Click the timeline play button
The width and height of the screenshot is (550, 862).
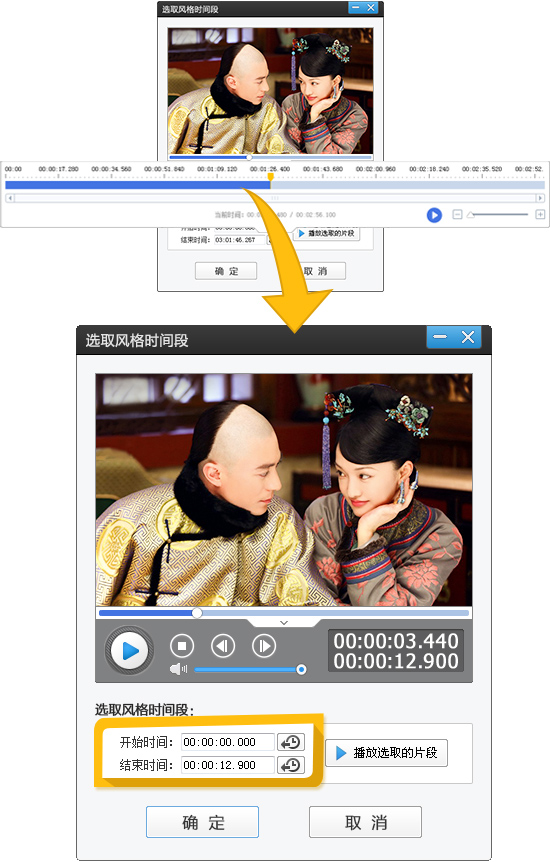click(x=434, y=215)
